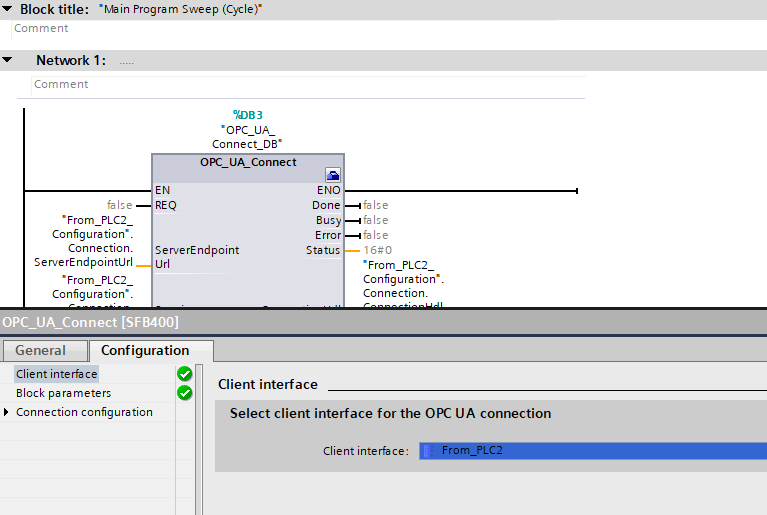Open the OPC_UA_Connect block configuration toolbox icon

[x=333, y=174]
